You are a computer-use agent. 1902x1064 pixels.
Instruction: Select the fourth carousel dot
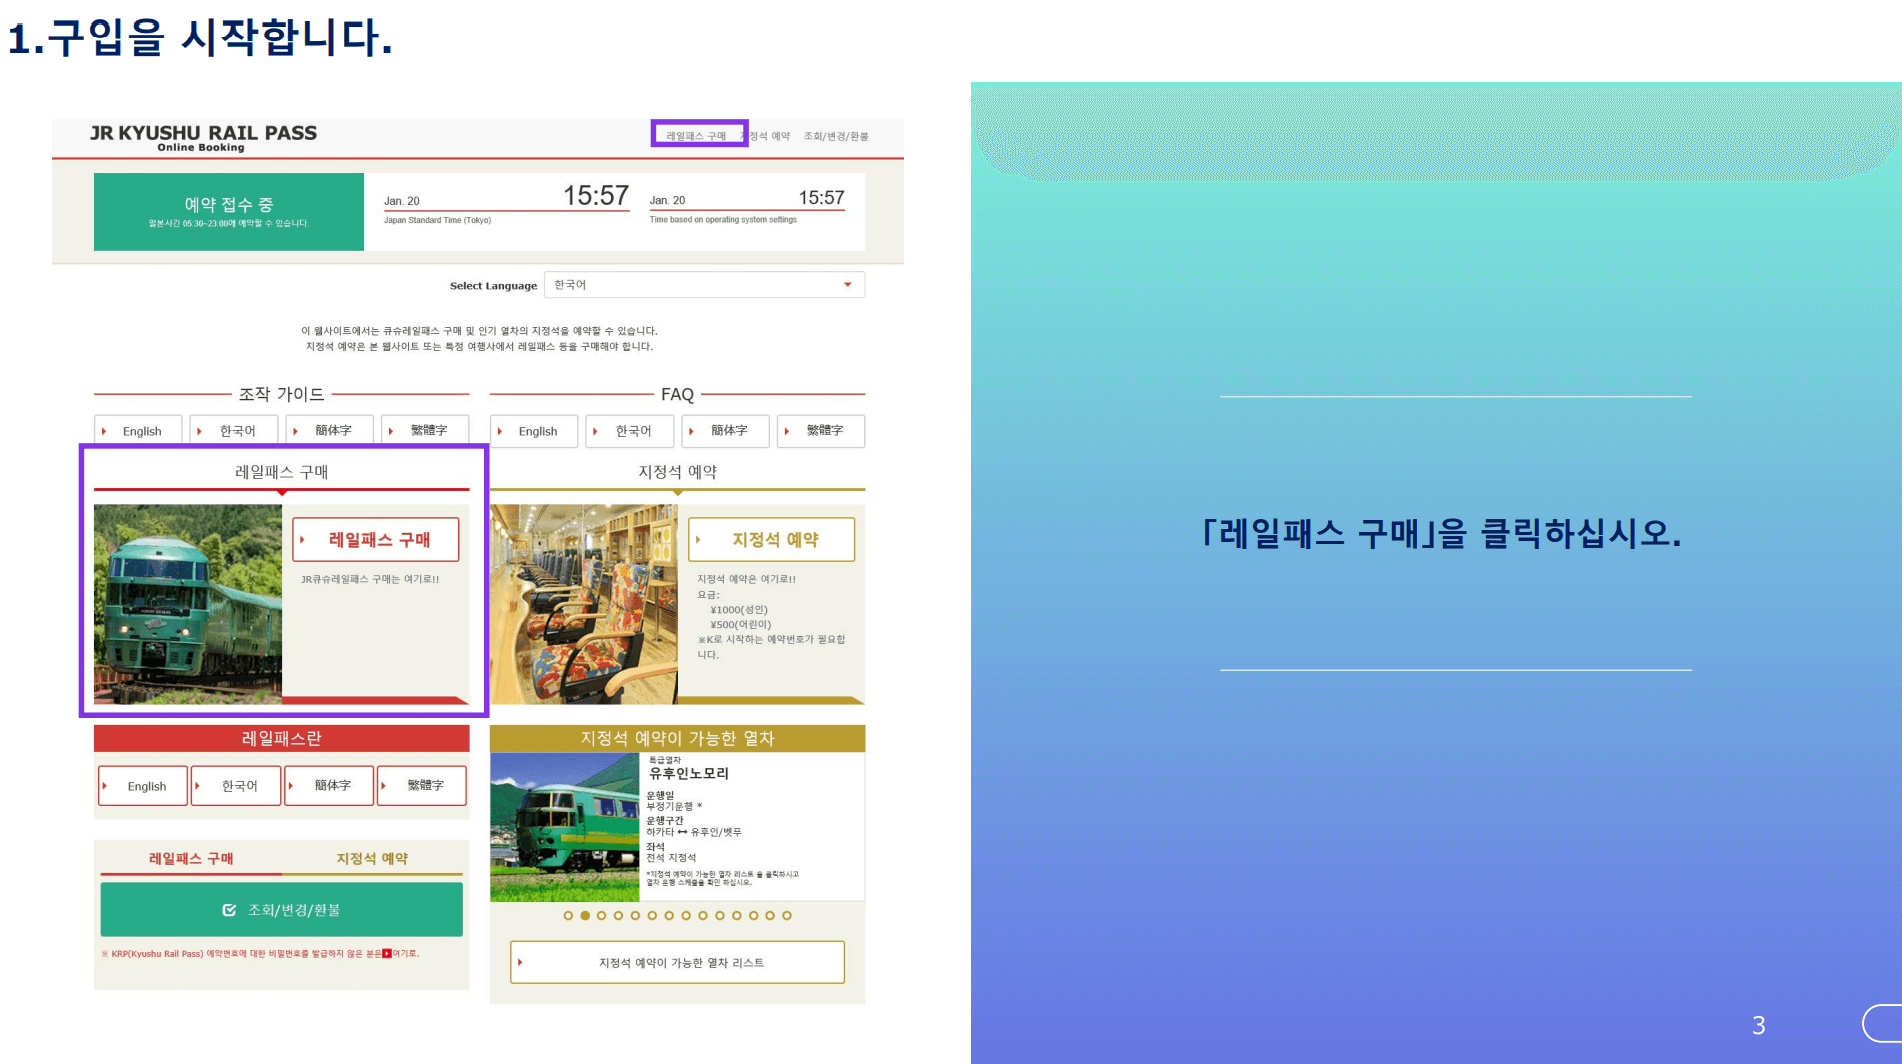(618, 916)
